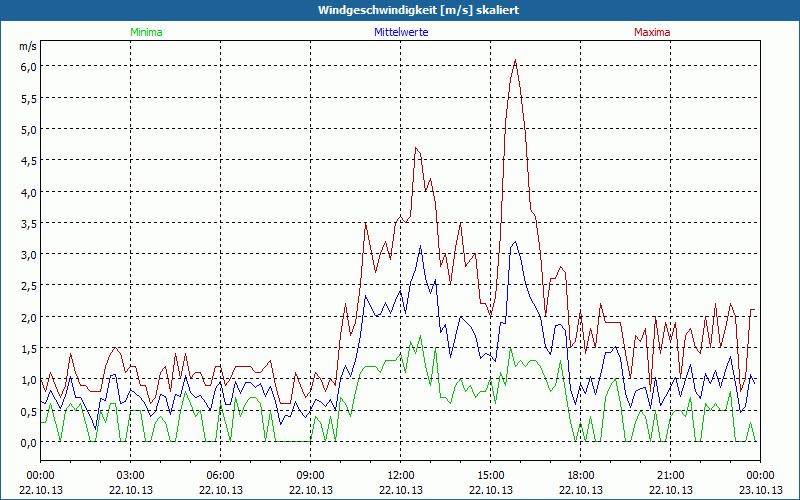Click the 4,0 y-axis value
This screenshot has height=500, width=800.
click(29, 192)
